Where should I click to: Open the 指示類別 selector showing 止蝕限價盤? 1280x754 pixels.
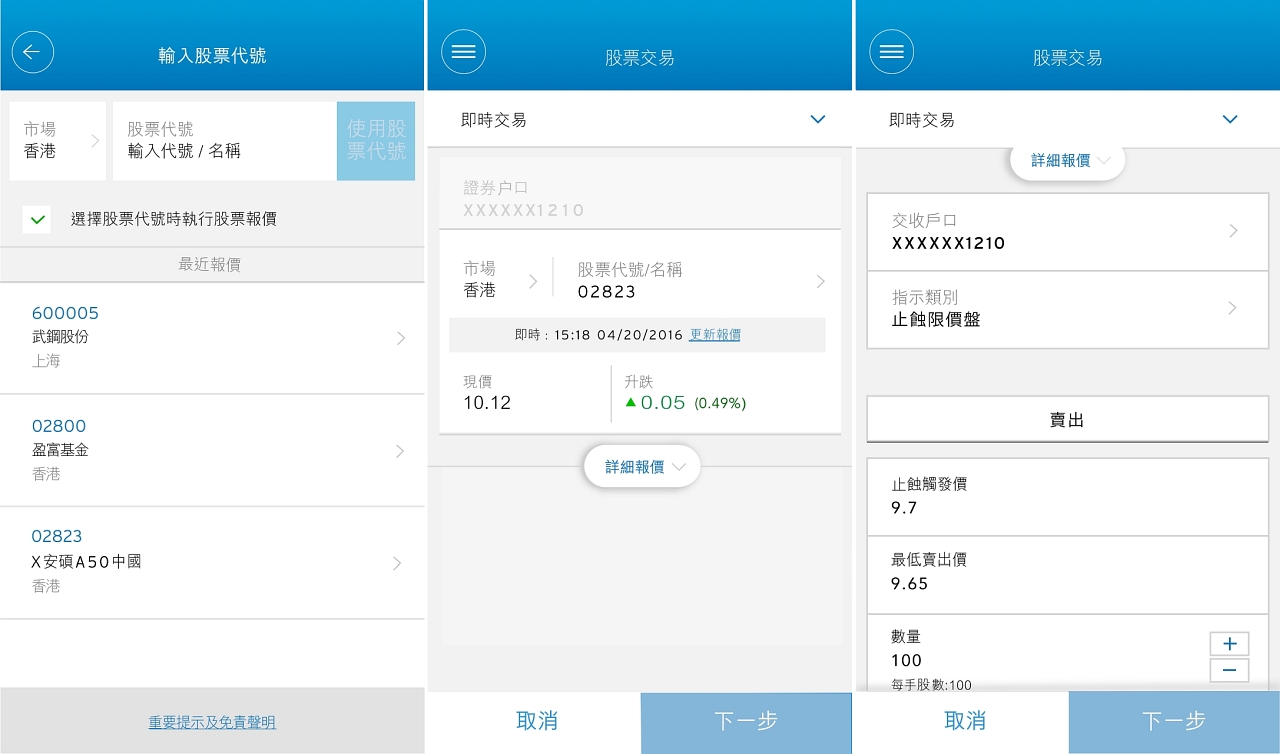click(1067, 309)
